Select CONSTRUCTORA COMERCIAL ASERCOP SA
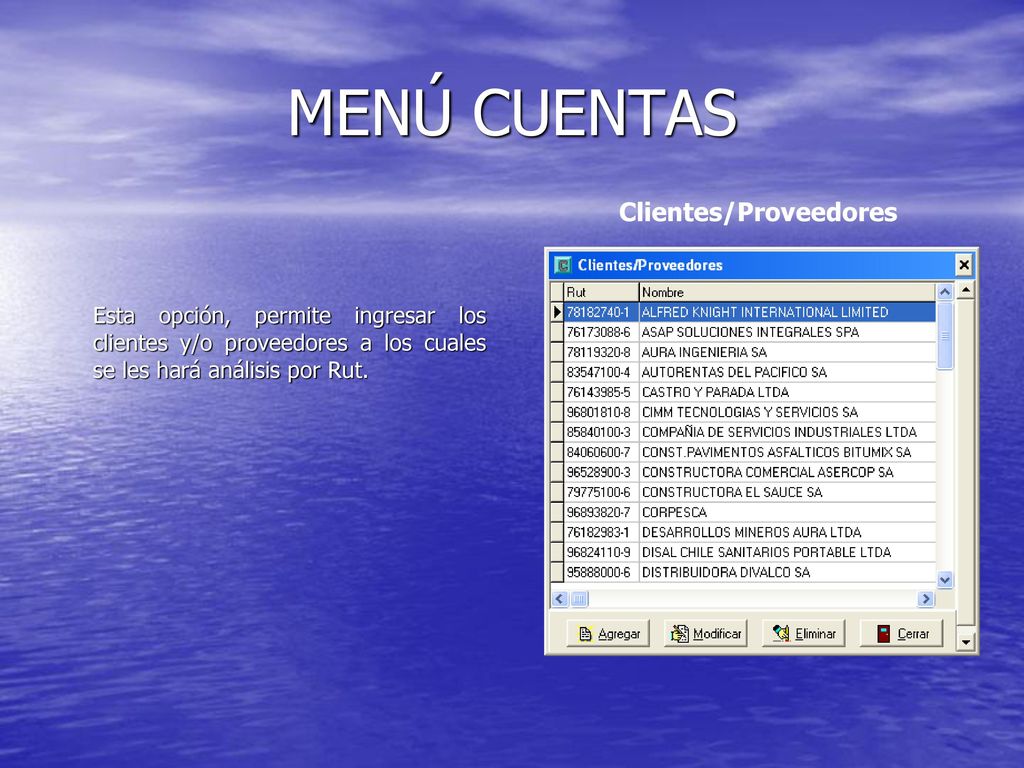This screenshot has height=768, width=1024. coord(787,472)
